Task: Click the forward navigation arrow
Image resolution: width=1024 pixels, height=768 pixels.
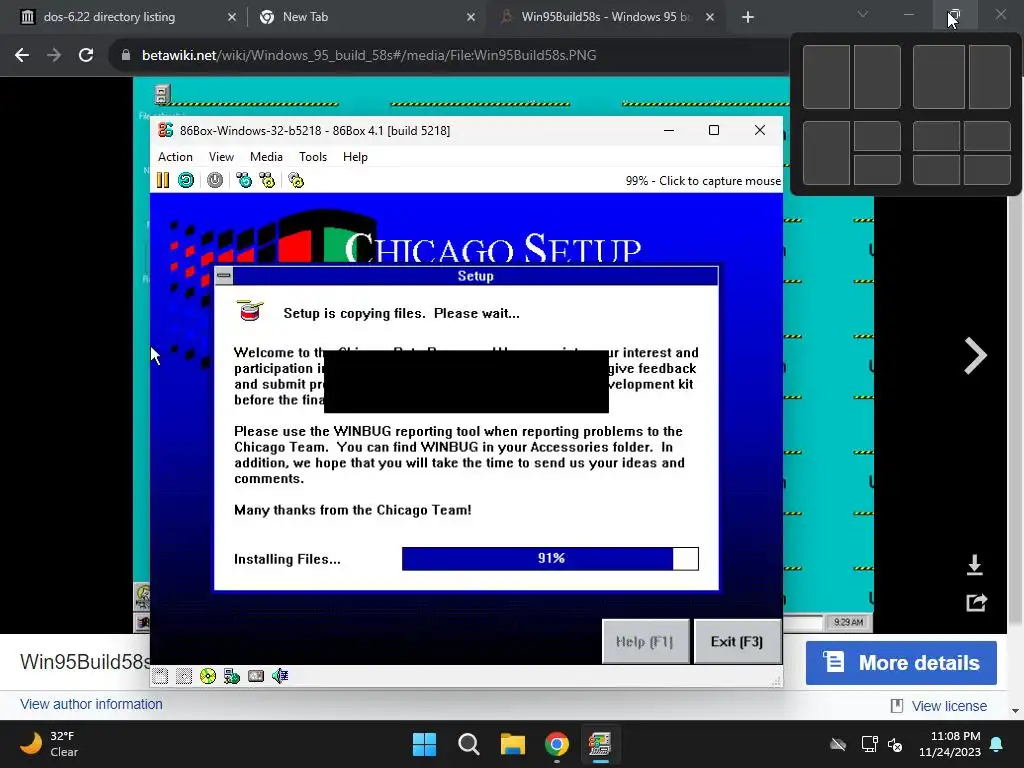Action: point(54,55)
